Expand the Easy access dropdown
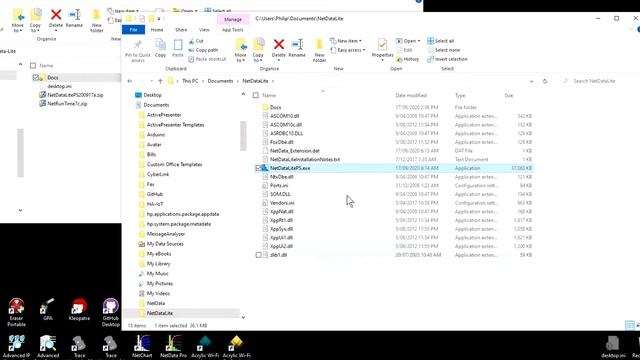 point(364,50)
